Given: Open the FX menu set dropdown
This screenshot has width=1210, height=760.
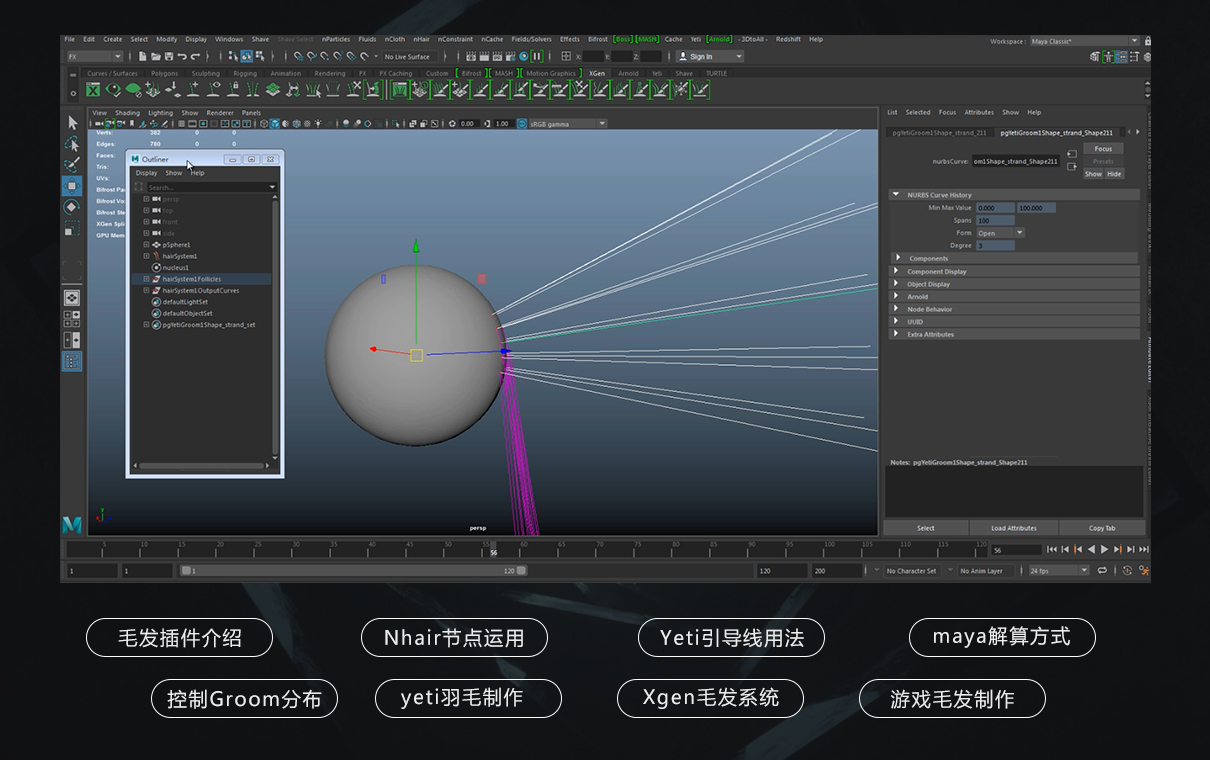Looking at the screenshot, I should pyautogui.click(x=95, y=57).
